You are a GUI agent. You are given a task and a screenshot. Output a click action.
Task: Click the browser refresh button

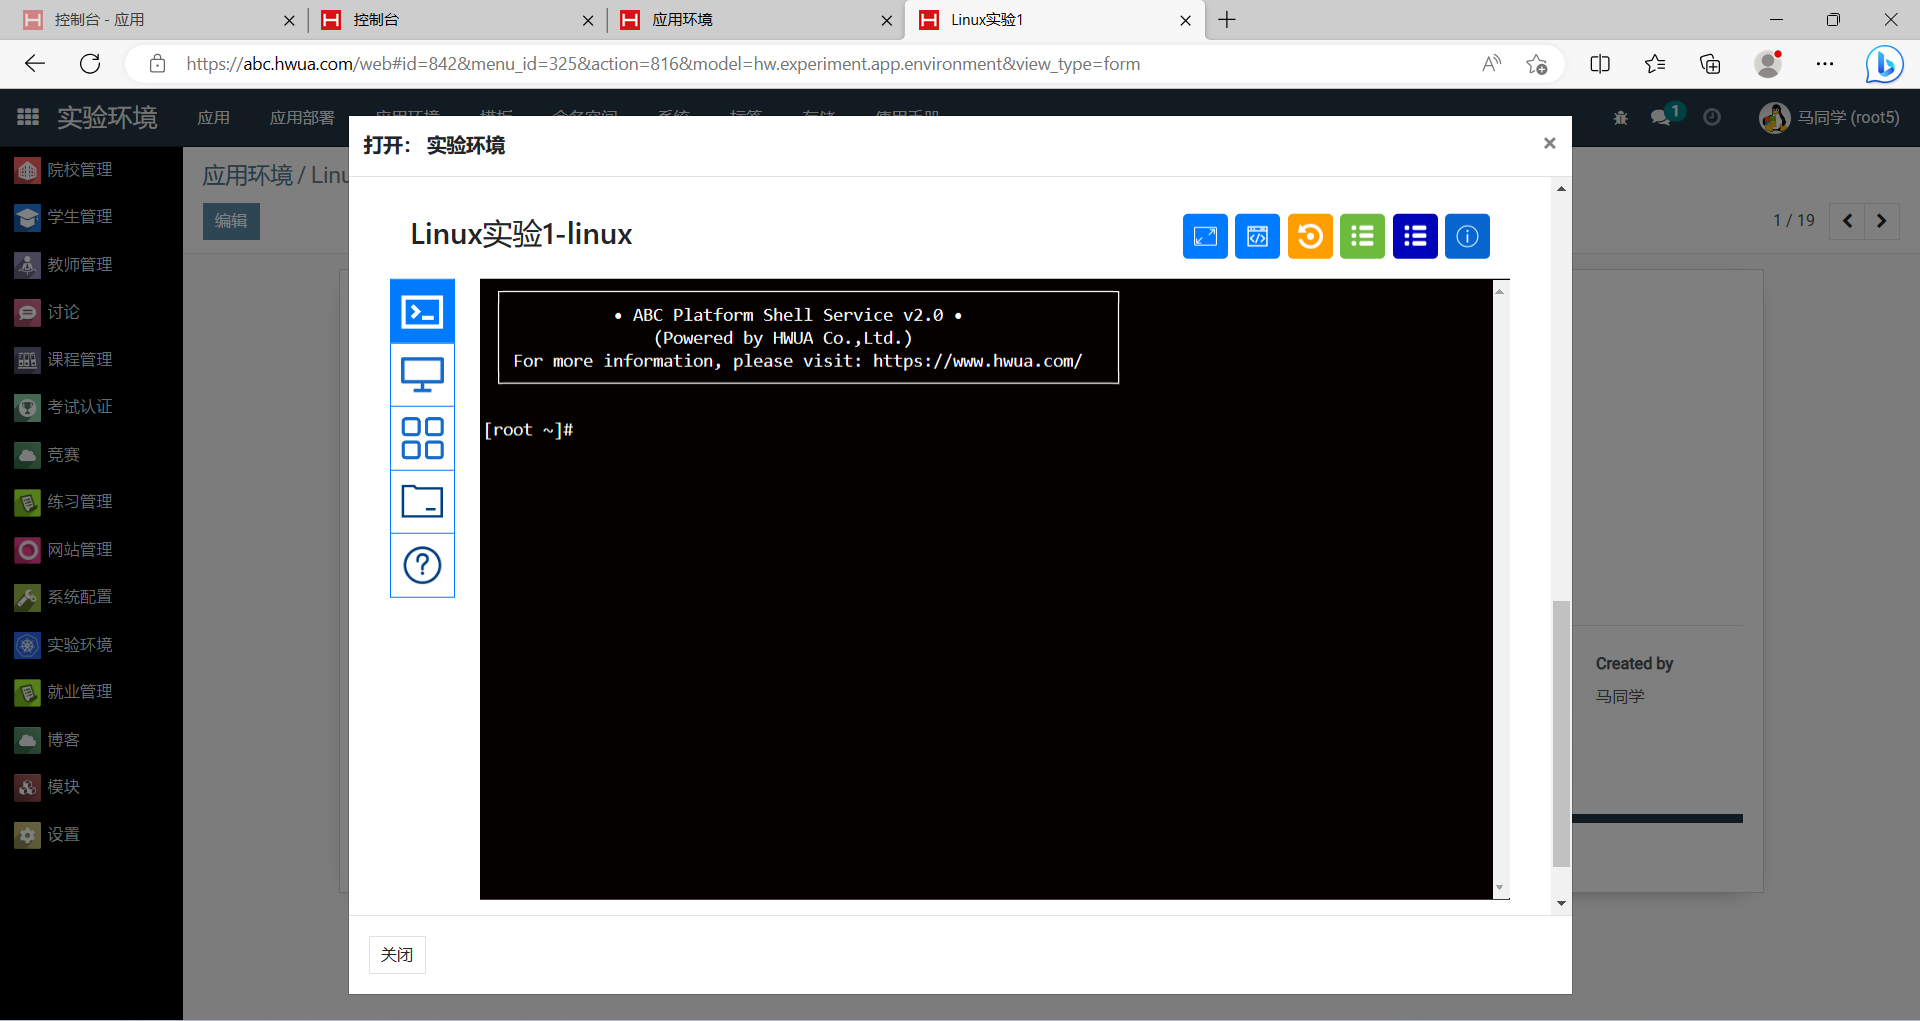click(90, 64)
